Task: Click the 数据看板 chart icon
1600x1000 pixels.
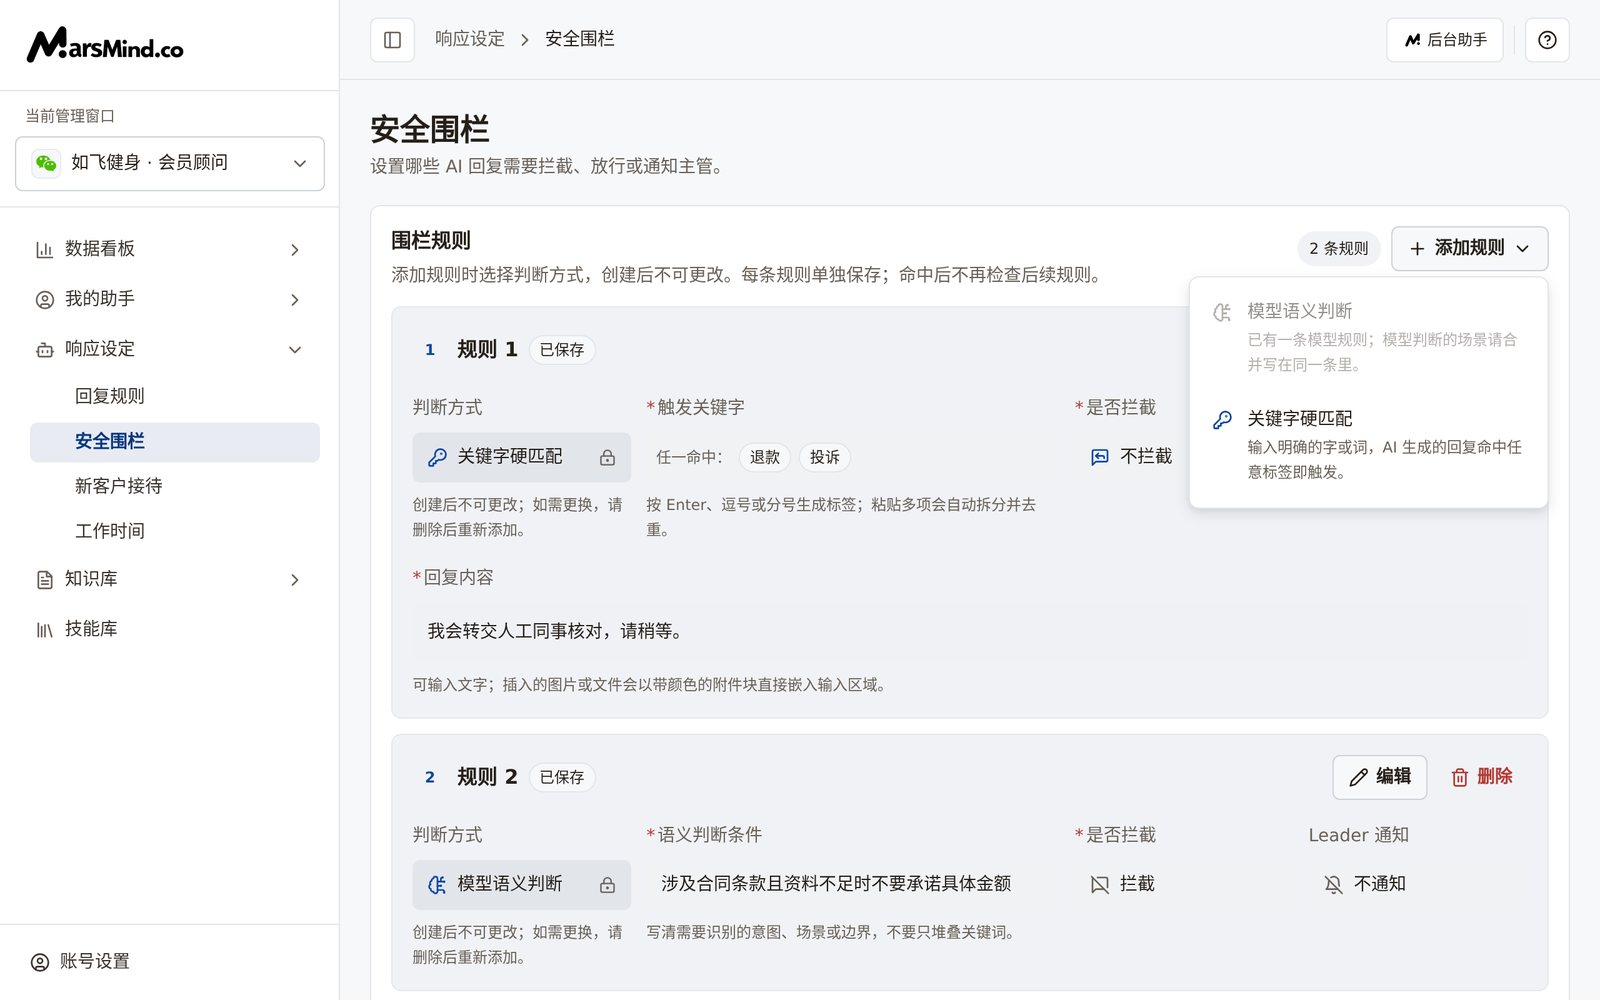Action: [44, 250]
